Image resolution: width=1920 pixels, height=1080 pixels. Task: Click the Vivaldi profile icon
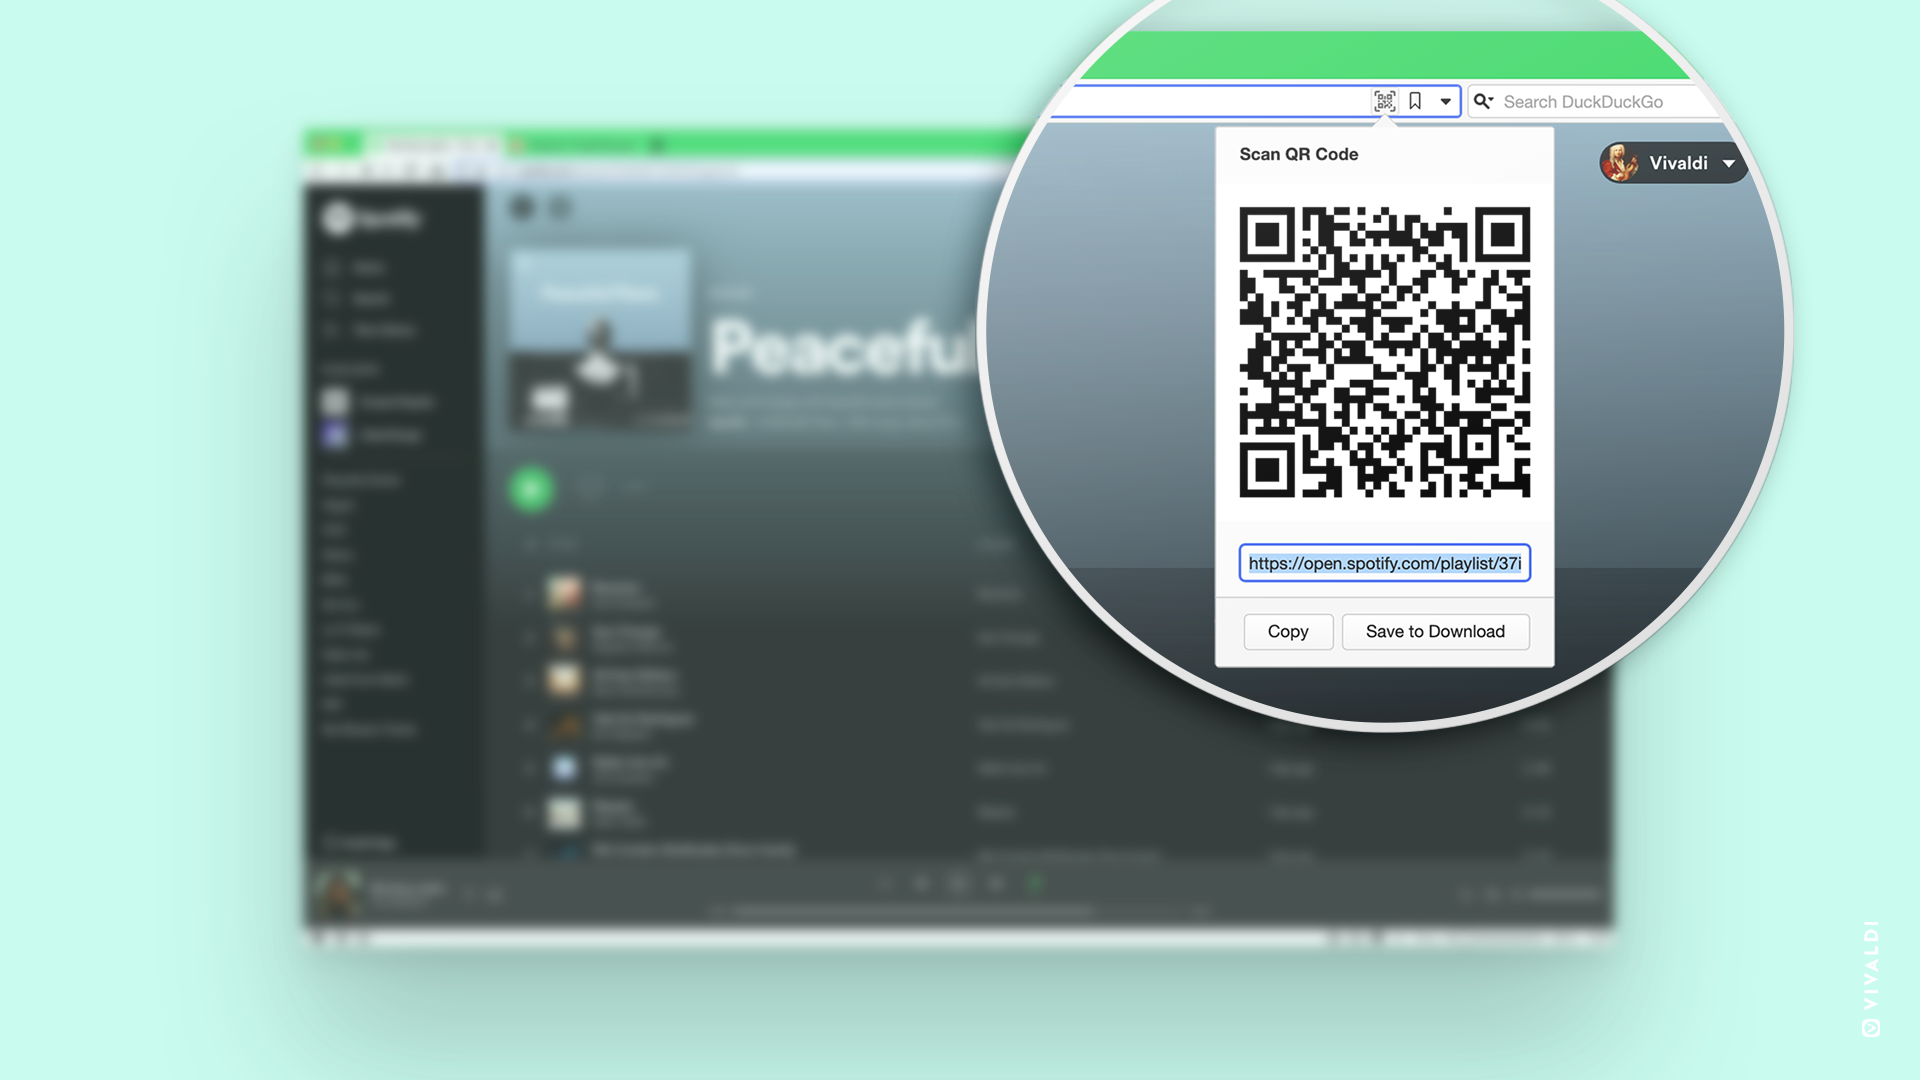tap(1619, 162)
